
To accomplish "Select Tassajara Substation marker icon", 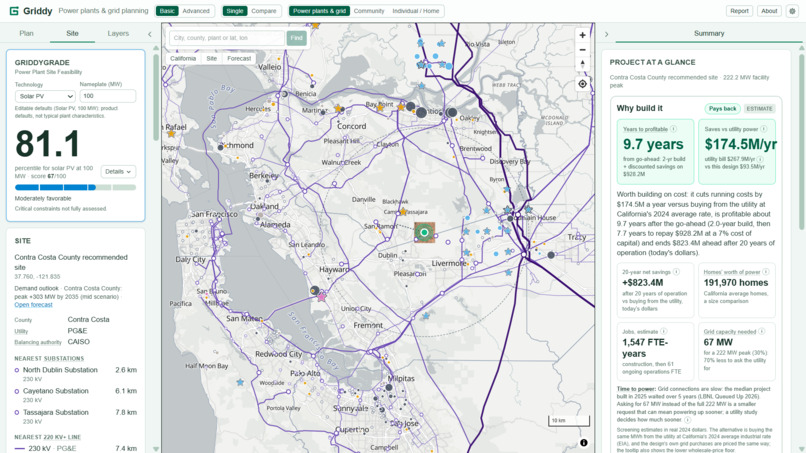I will click(17, 412).
